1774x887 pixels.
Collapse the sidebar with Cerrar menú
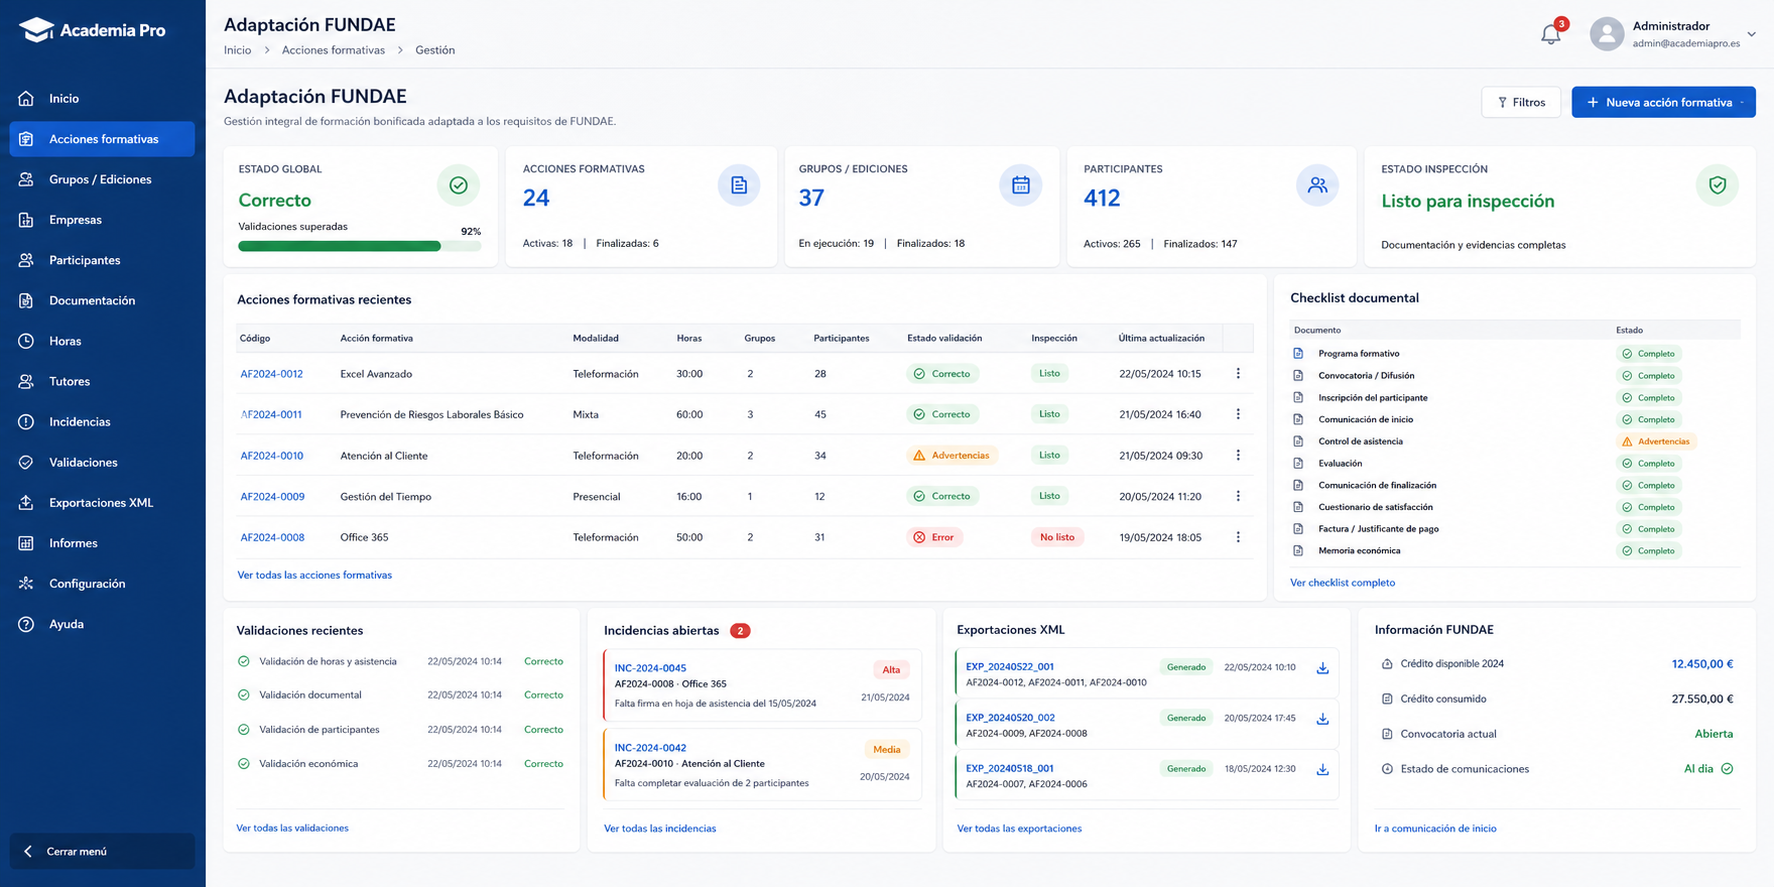click(x=102, y=851)
